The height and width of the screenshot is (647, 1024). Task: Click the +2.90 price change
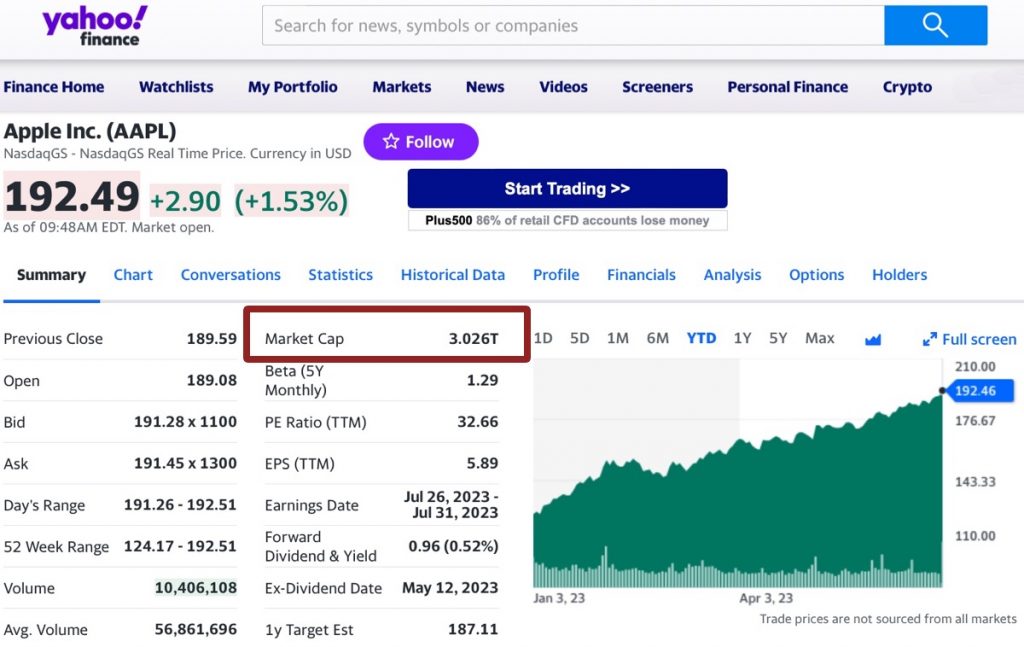pos(185,201)
